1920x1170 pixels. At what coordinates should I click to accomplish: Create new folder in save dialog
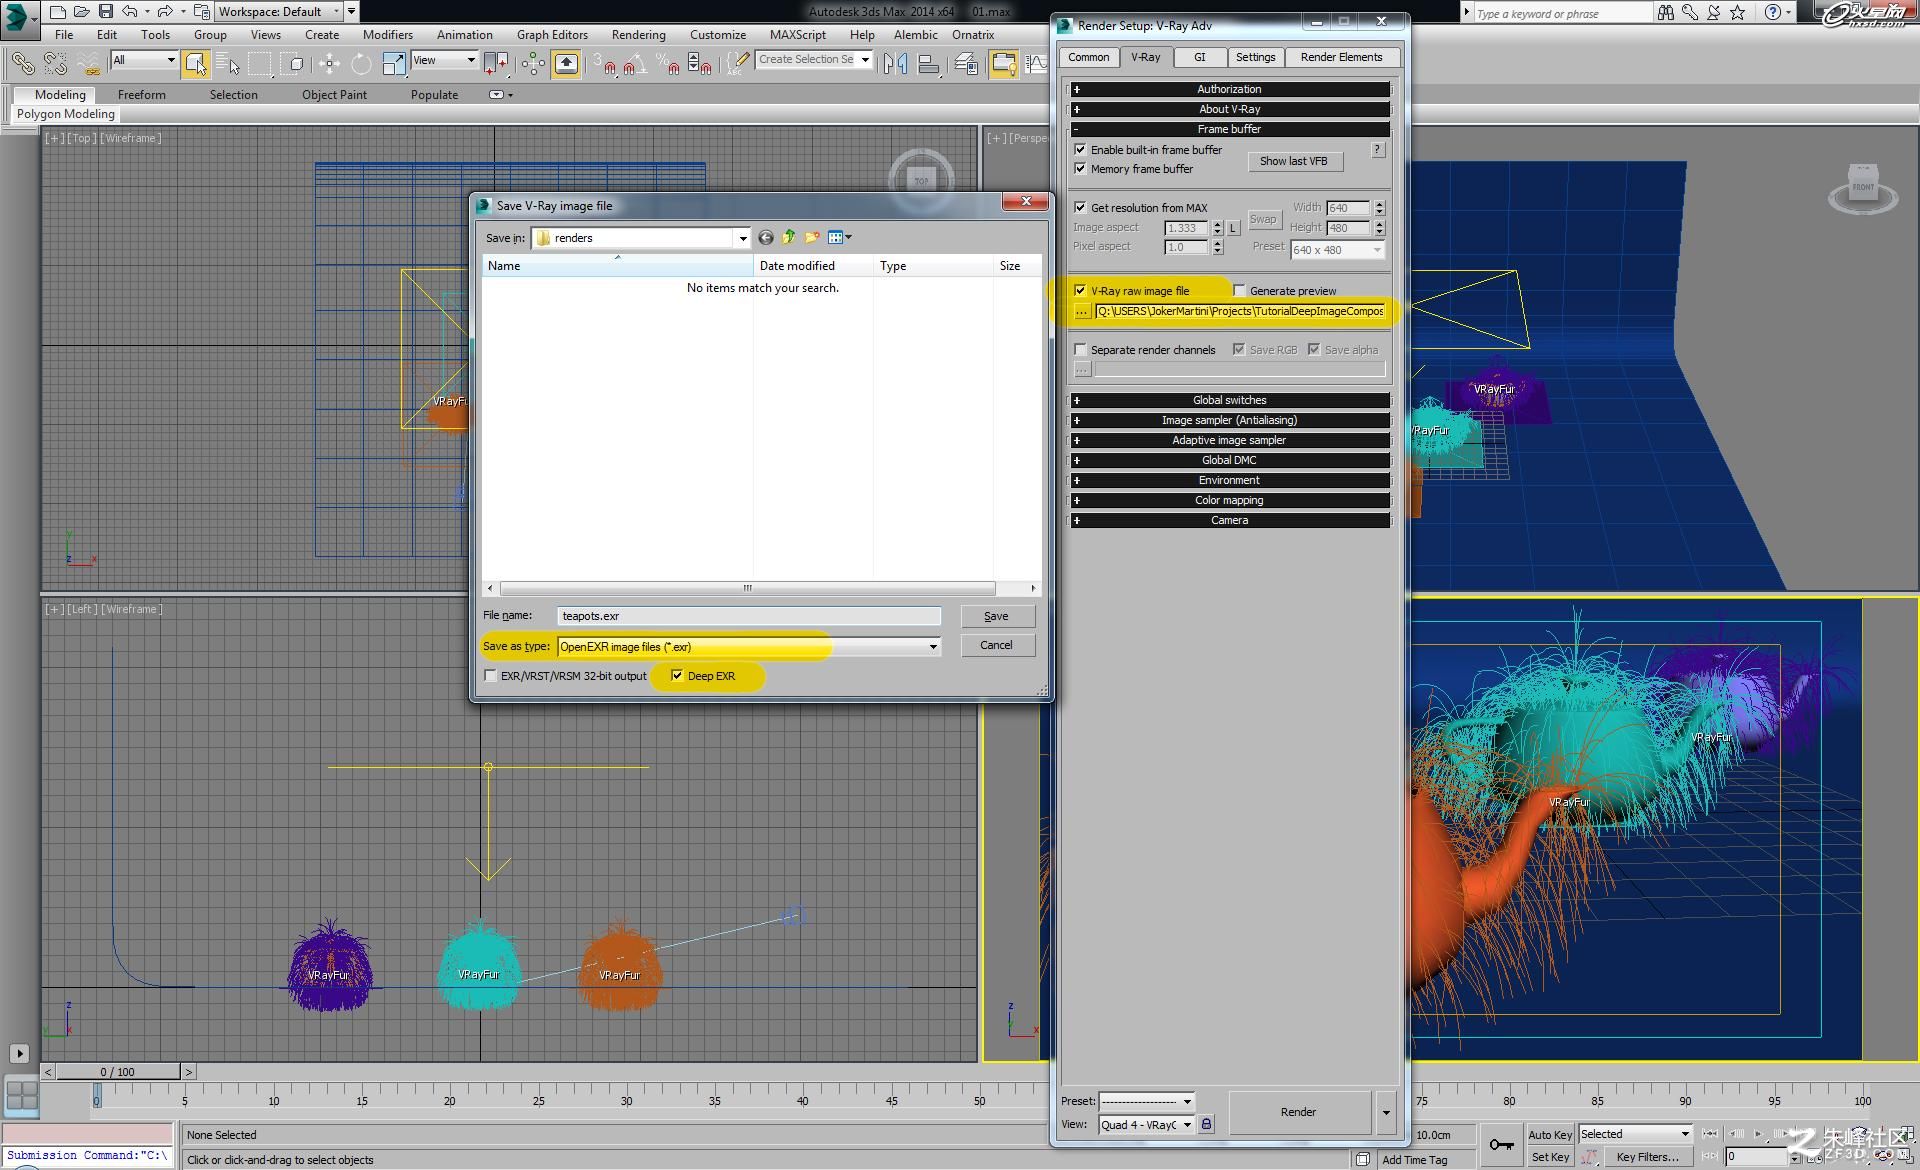812,237
